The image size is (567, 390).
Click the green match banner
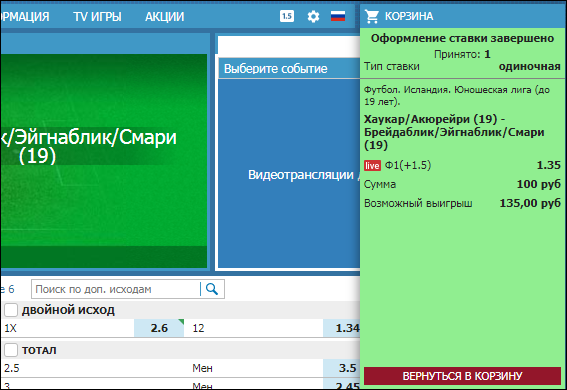click(x=104, y=161)
